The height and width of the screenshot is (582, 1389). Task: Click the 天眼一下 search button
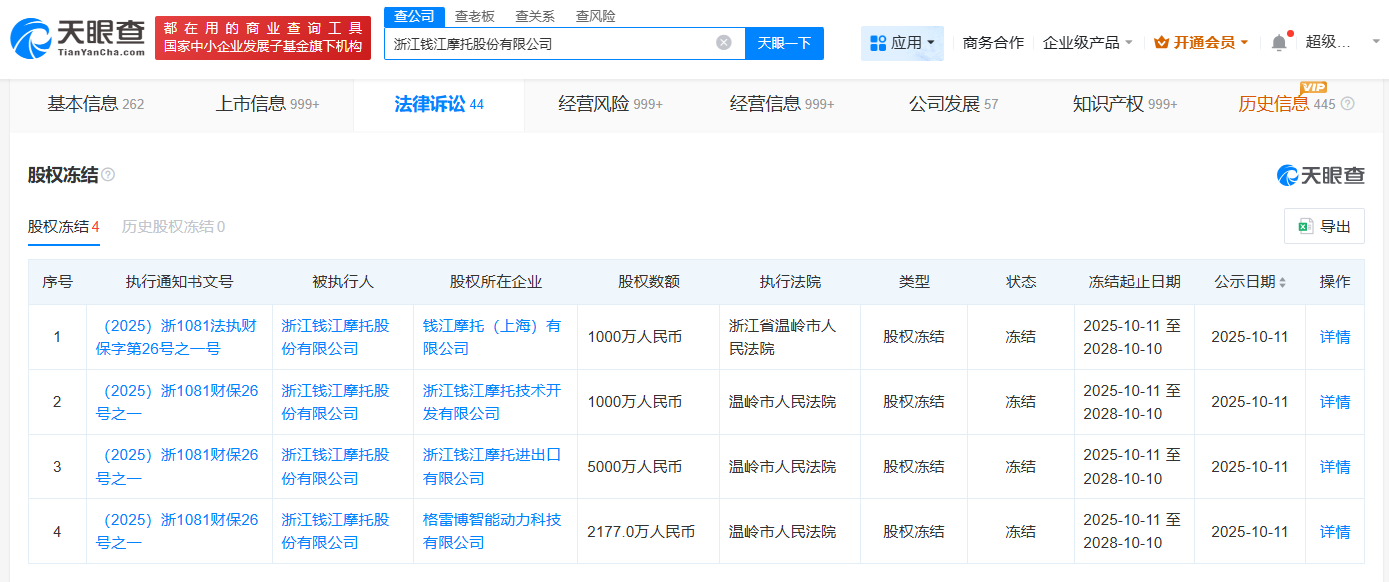[x=784, y=42]
